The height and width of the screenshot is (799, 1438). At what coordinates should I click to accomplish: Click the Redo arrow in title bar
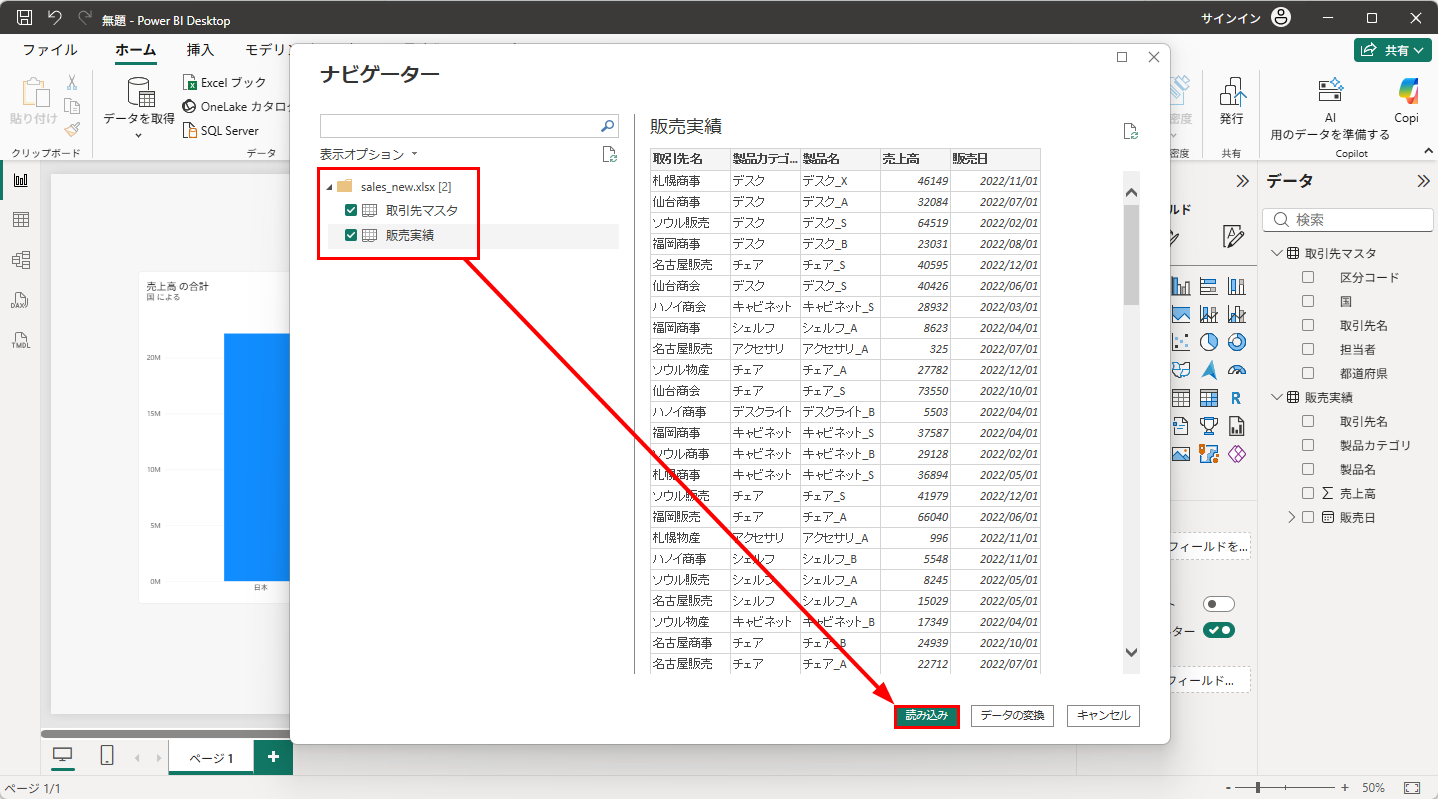click(x=85, y=18)
